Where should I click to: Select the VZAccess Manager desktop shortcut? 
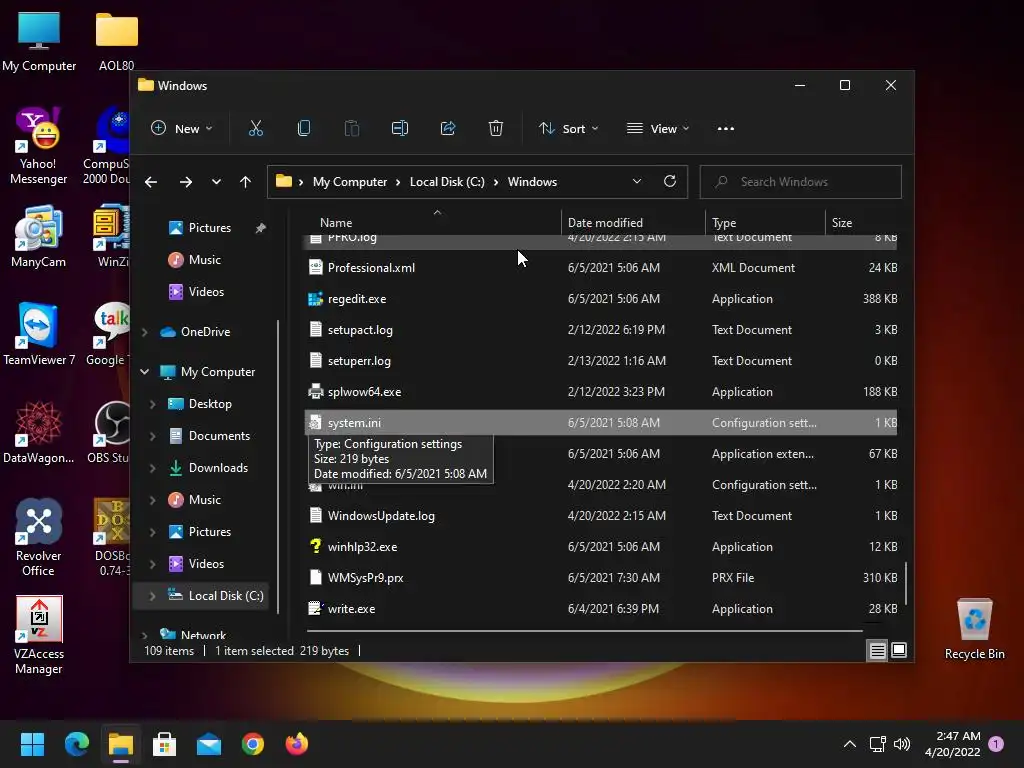(x=39, y=635)
